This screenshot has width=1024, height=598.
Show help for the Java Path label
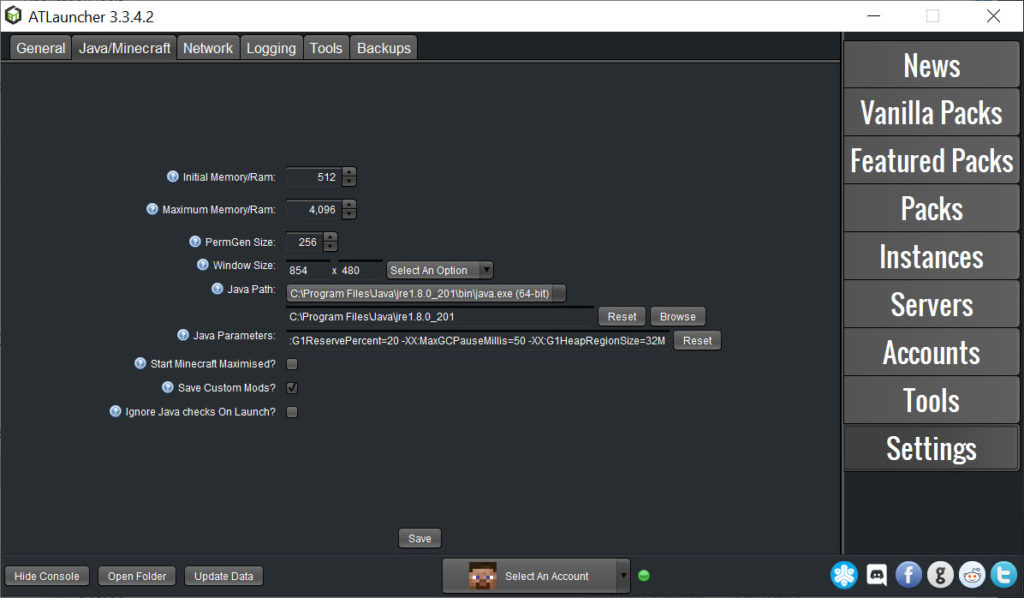pos(217,289)
